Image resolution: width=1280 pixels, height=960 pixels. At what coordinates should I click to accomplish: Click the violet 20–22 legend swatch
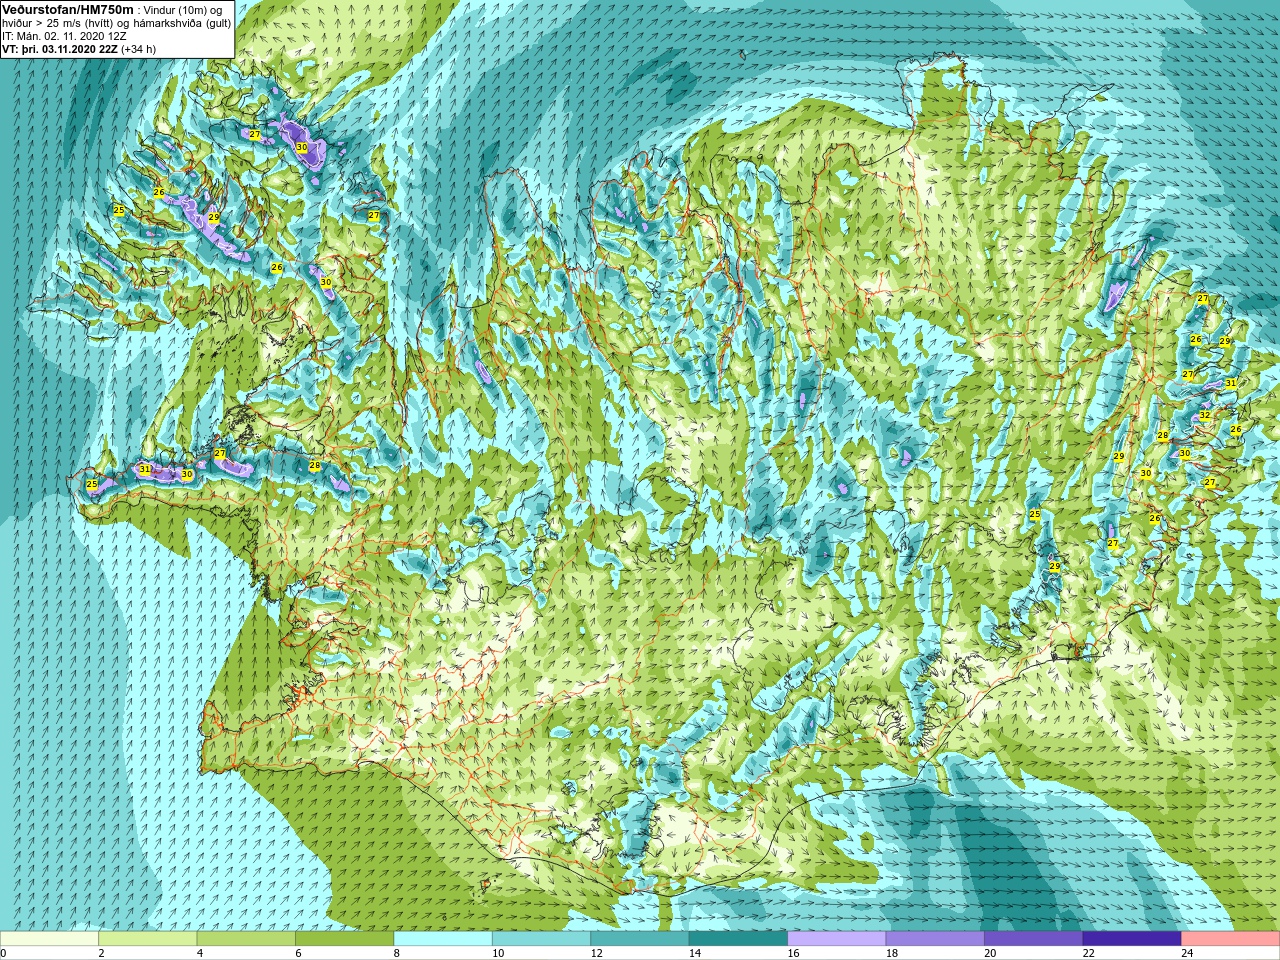pos(1033,939)
